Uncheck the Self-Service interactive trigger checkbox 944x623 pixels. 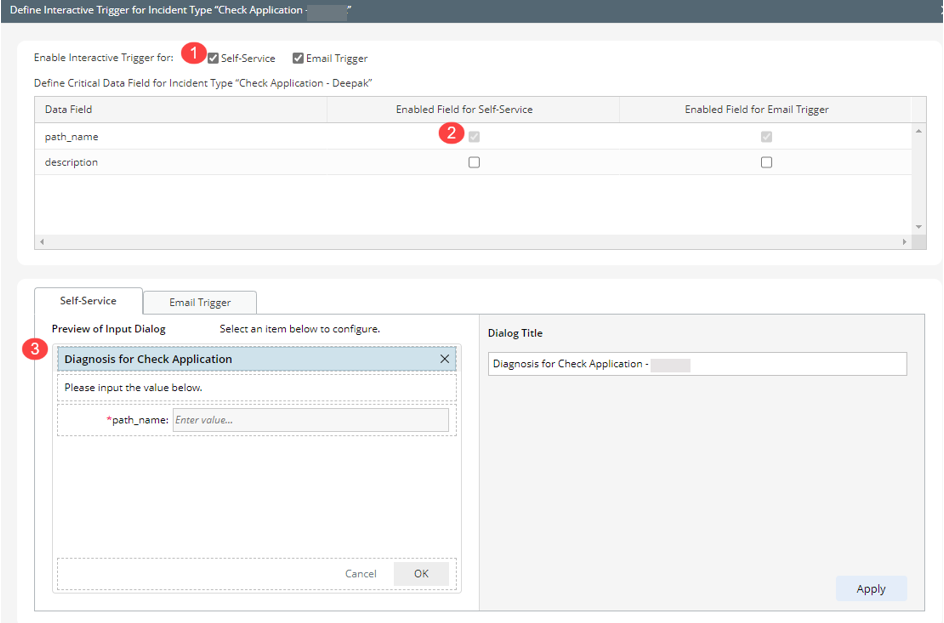(213, 58)
